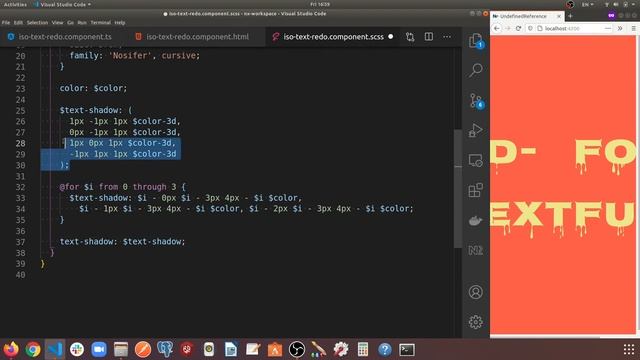Open the pgAdmin elephant icon in the dock
Image resolution: width=640 pixels, height=360 pixels.
pos(165,349)
